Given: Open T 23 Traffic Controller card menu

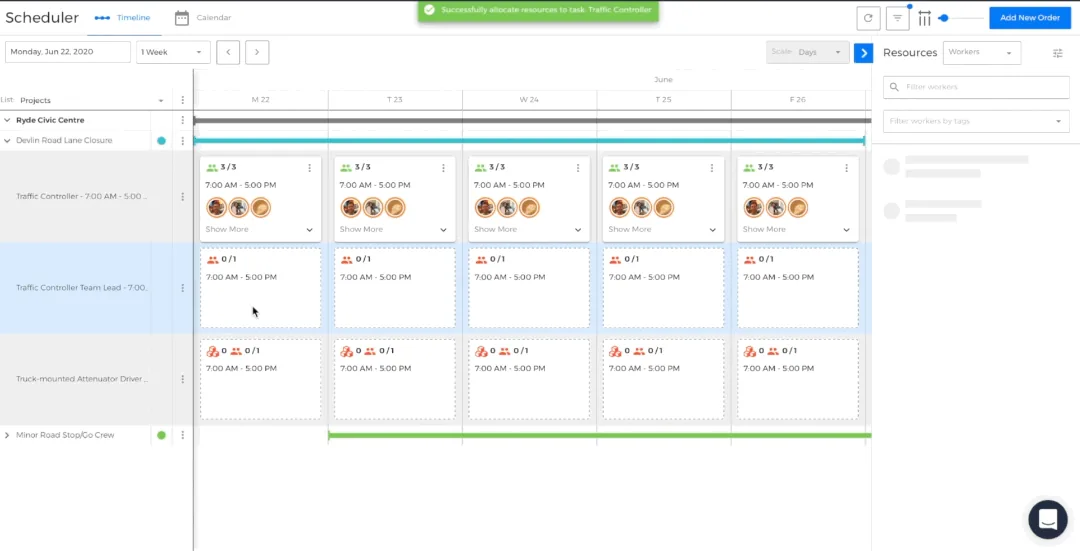Looking at the screenshot, I should 443,167.
